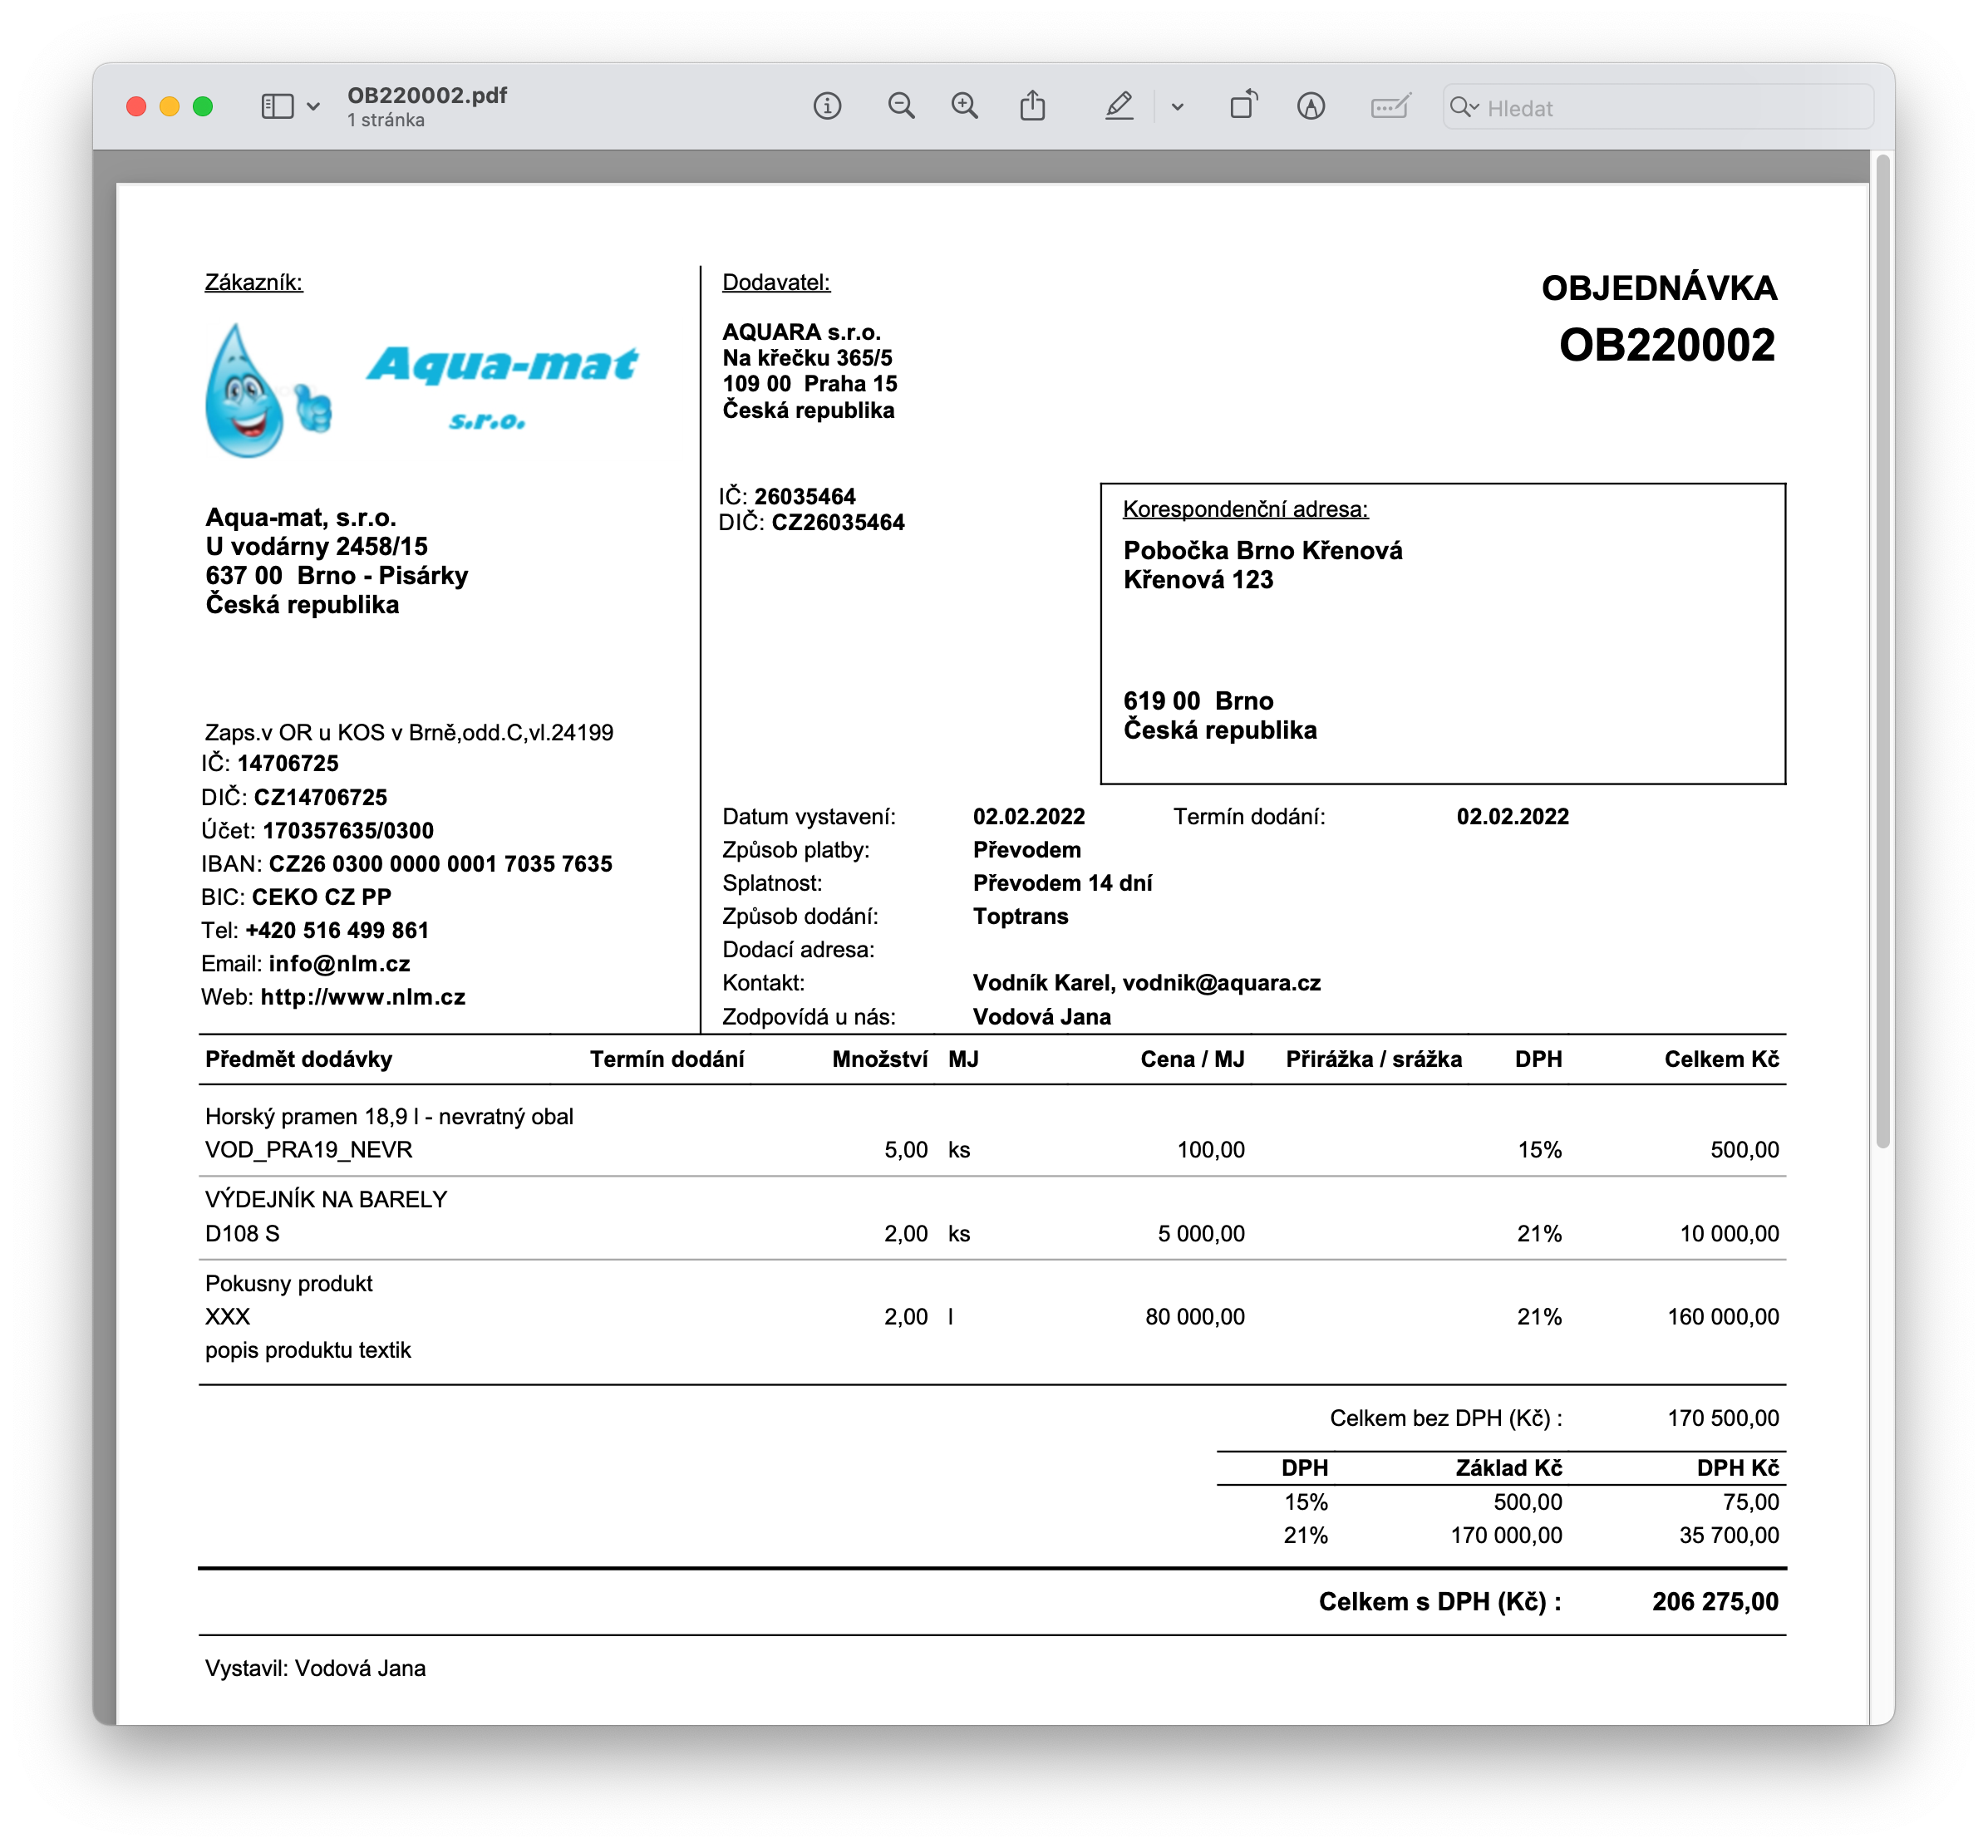1988x1848 pixels.
Task: Expand the search options magnifier dropdown
Action: pyautogui.click(x=1464, y=107)
